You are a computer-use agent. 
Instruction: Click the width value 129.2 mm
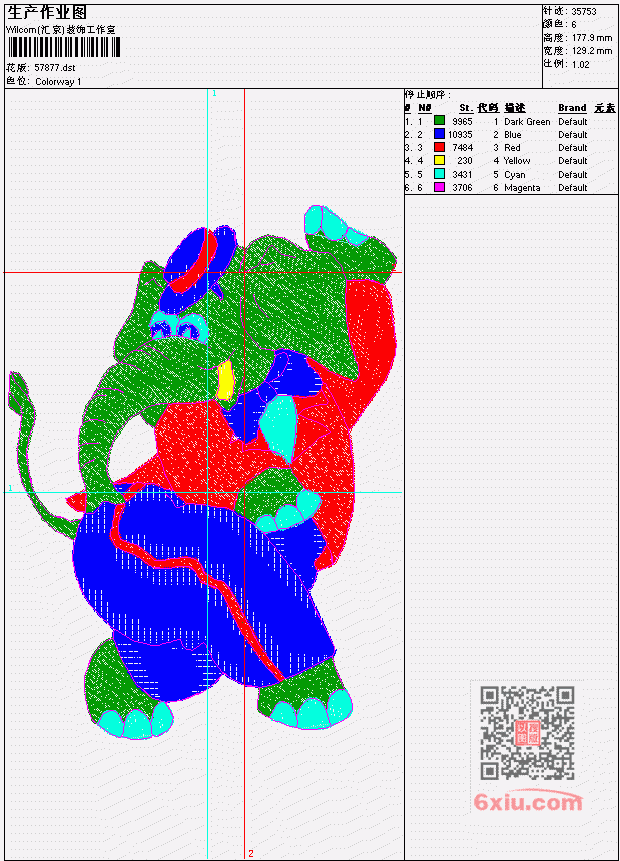pos(592,51)
